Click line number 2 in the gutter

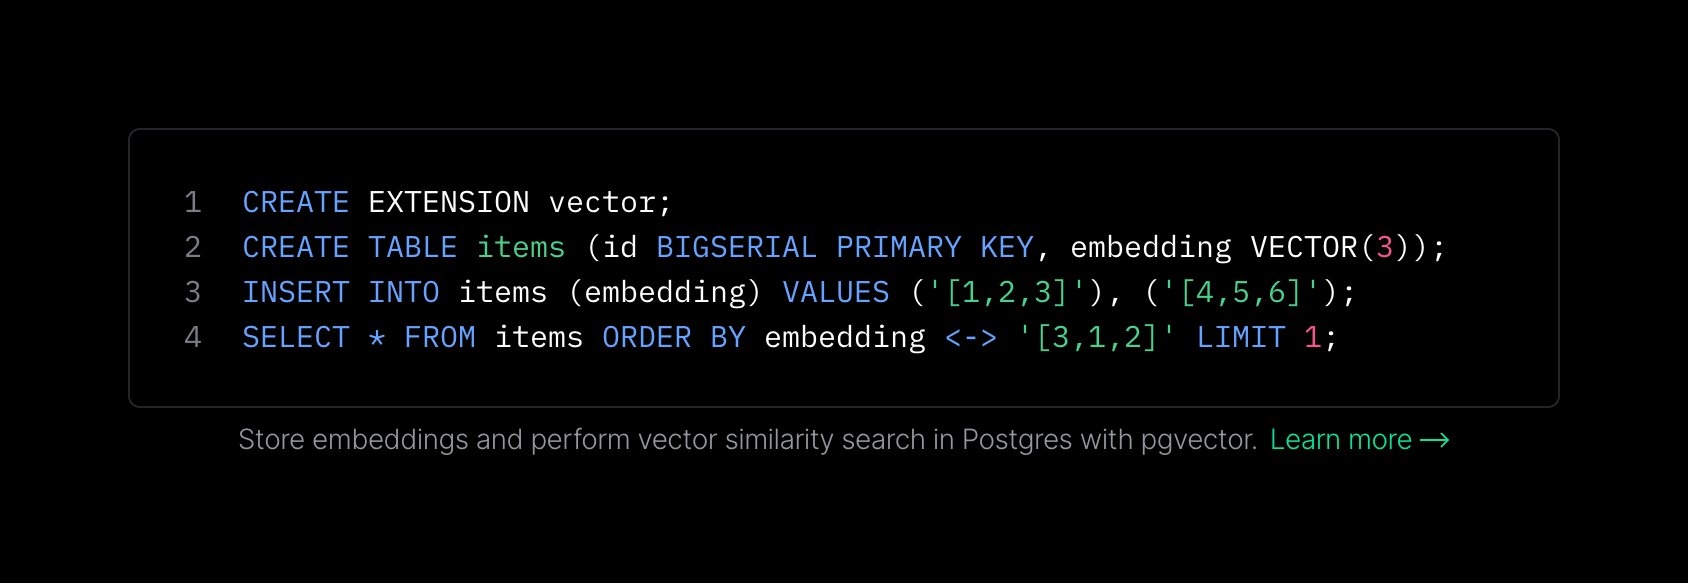193,248
